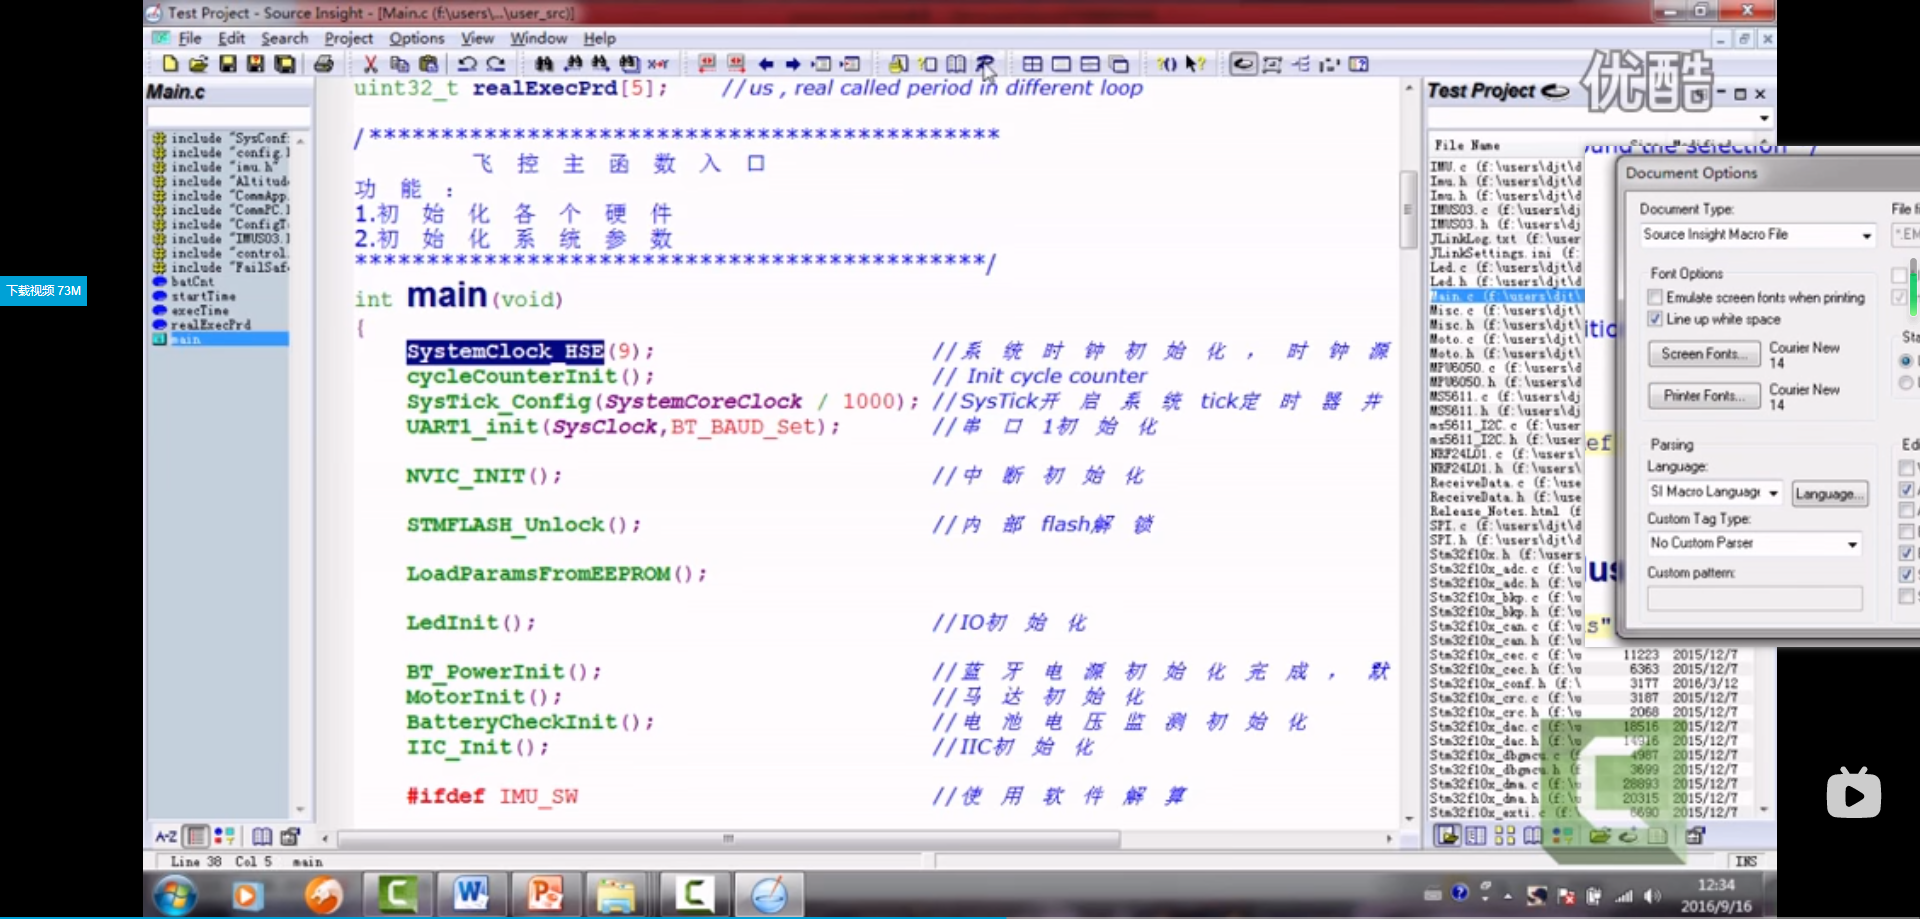Click the Screen Fonts button
This screenshot has height=919, width=1920.
pos(1703,354)
